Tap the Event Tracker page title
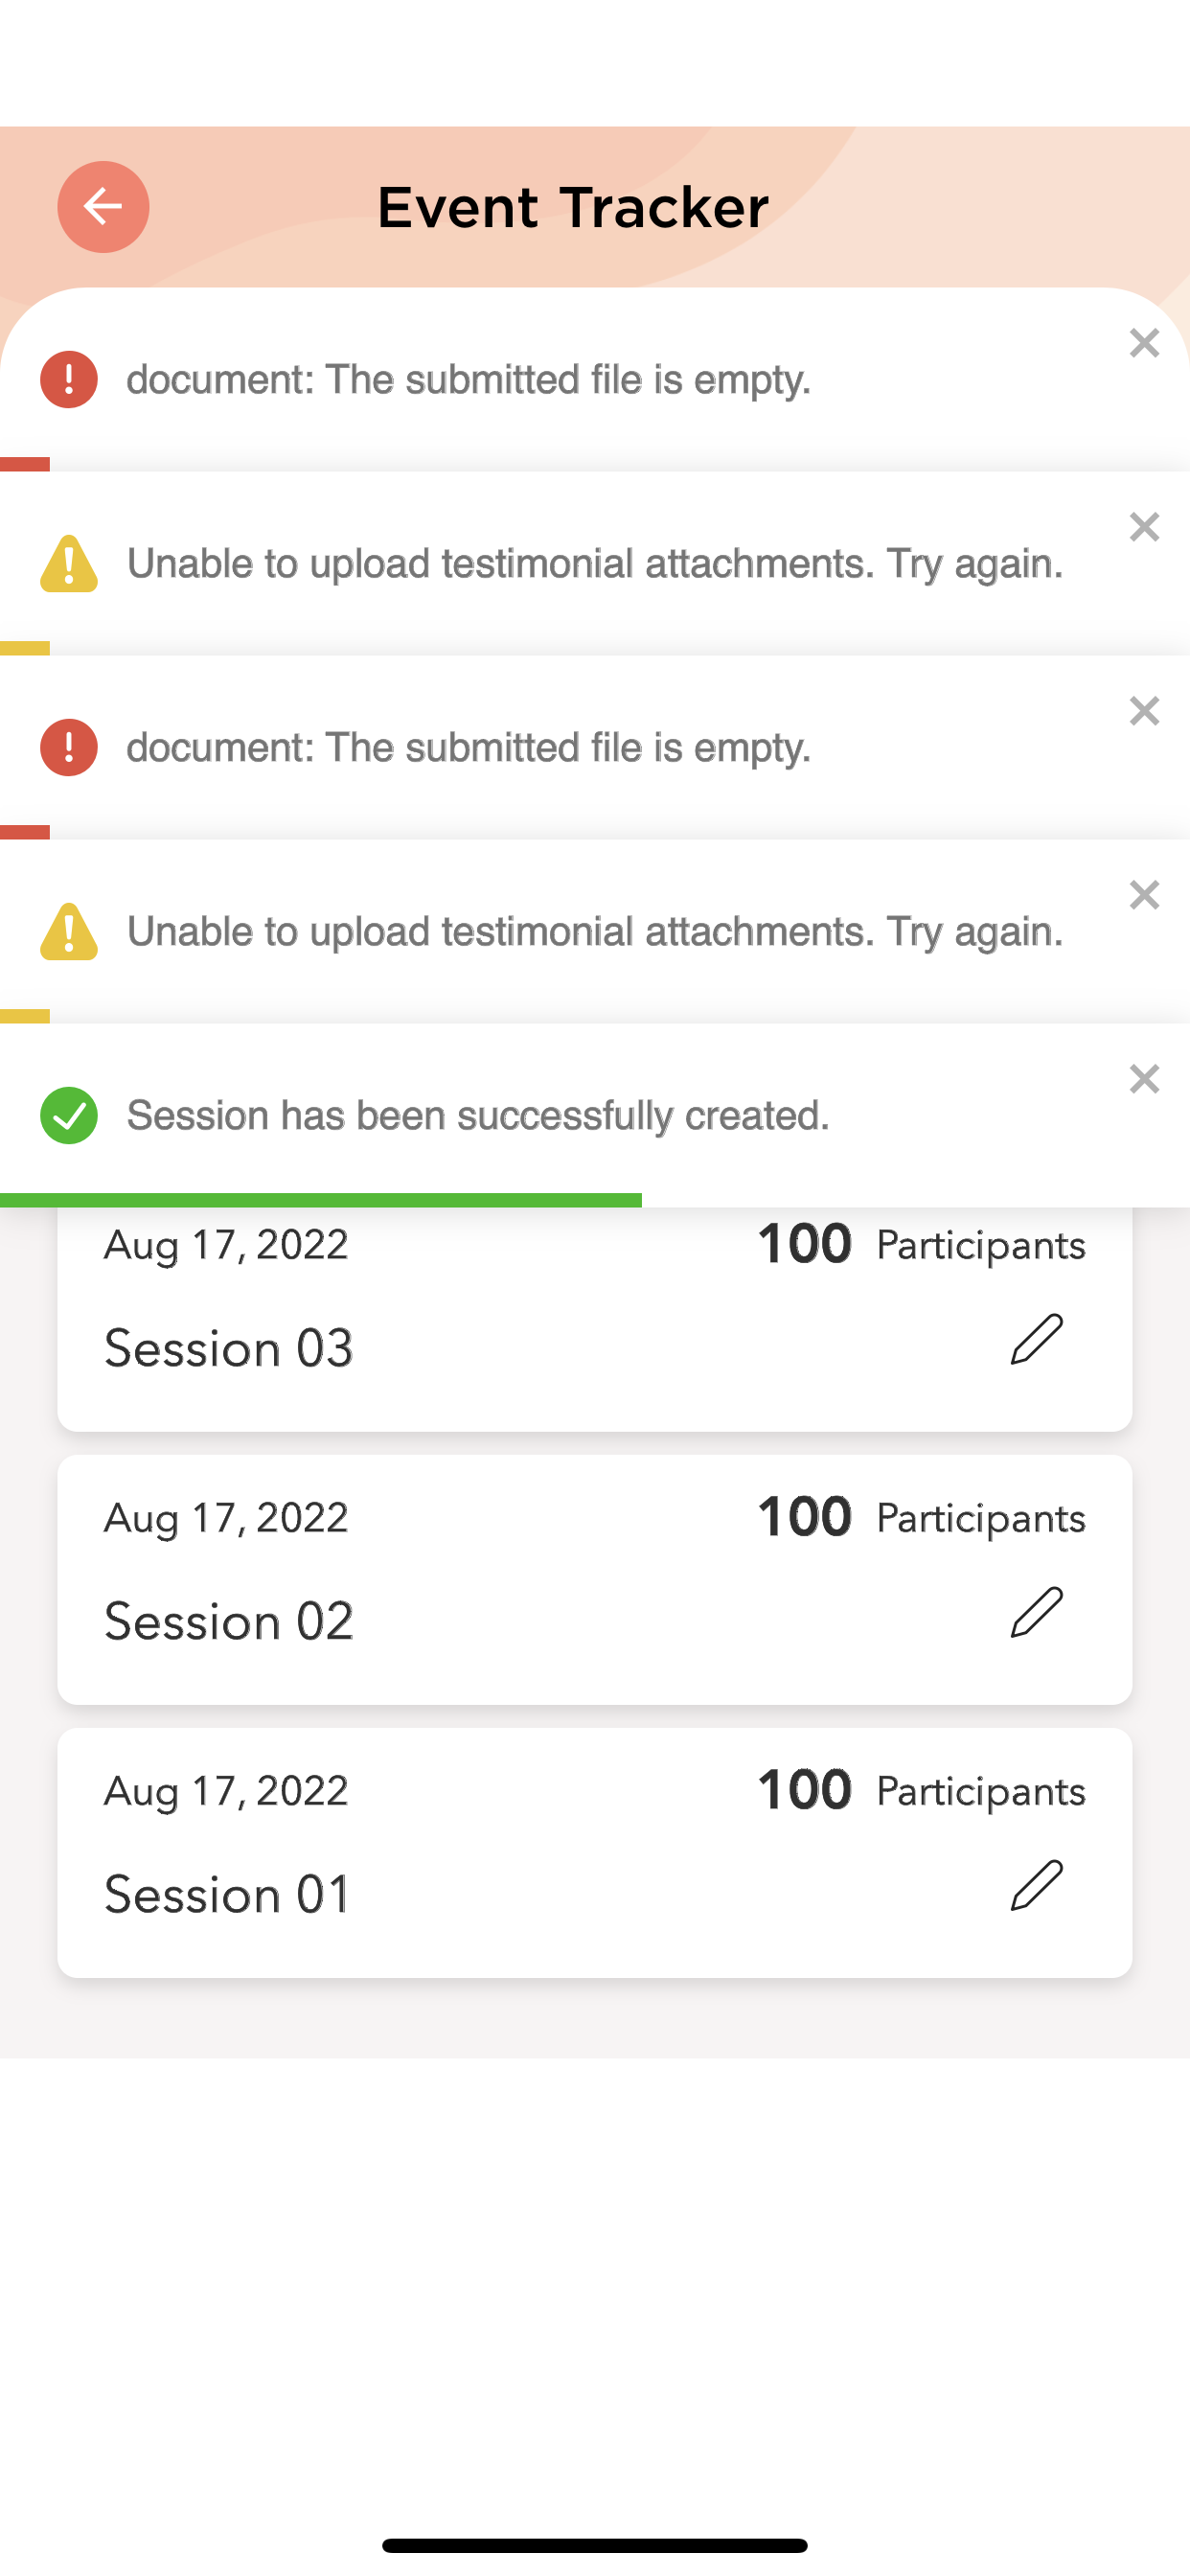The height and width of the screenshot is (2576, 1190). point(573,208)
